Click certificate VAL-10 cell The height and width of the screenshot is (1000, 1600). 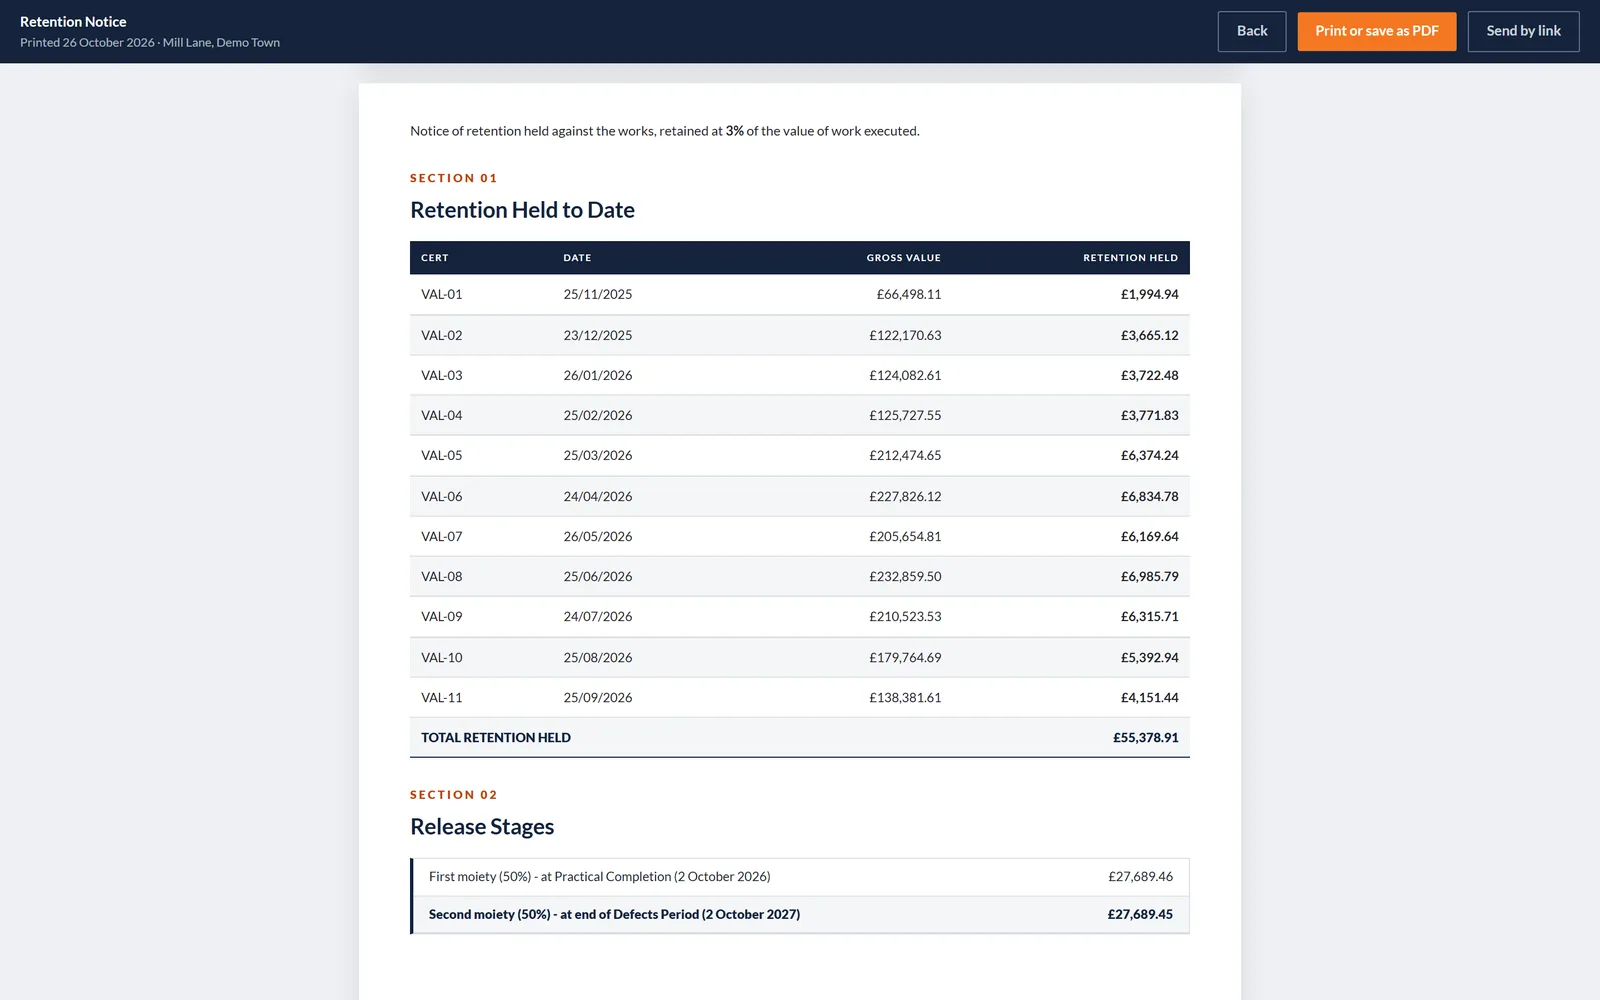pos(442,657)
